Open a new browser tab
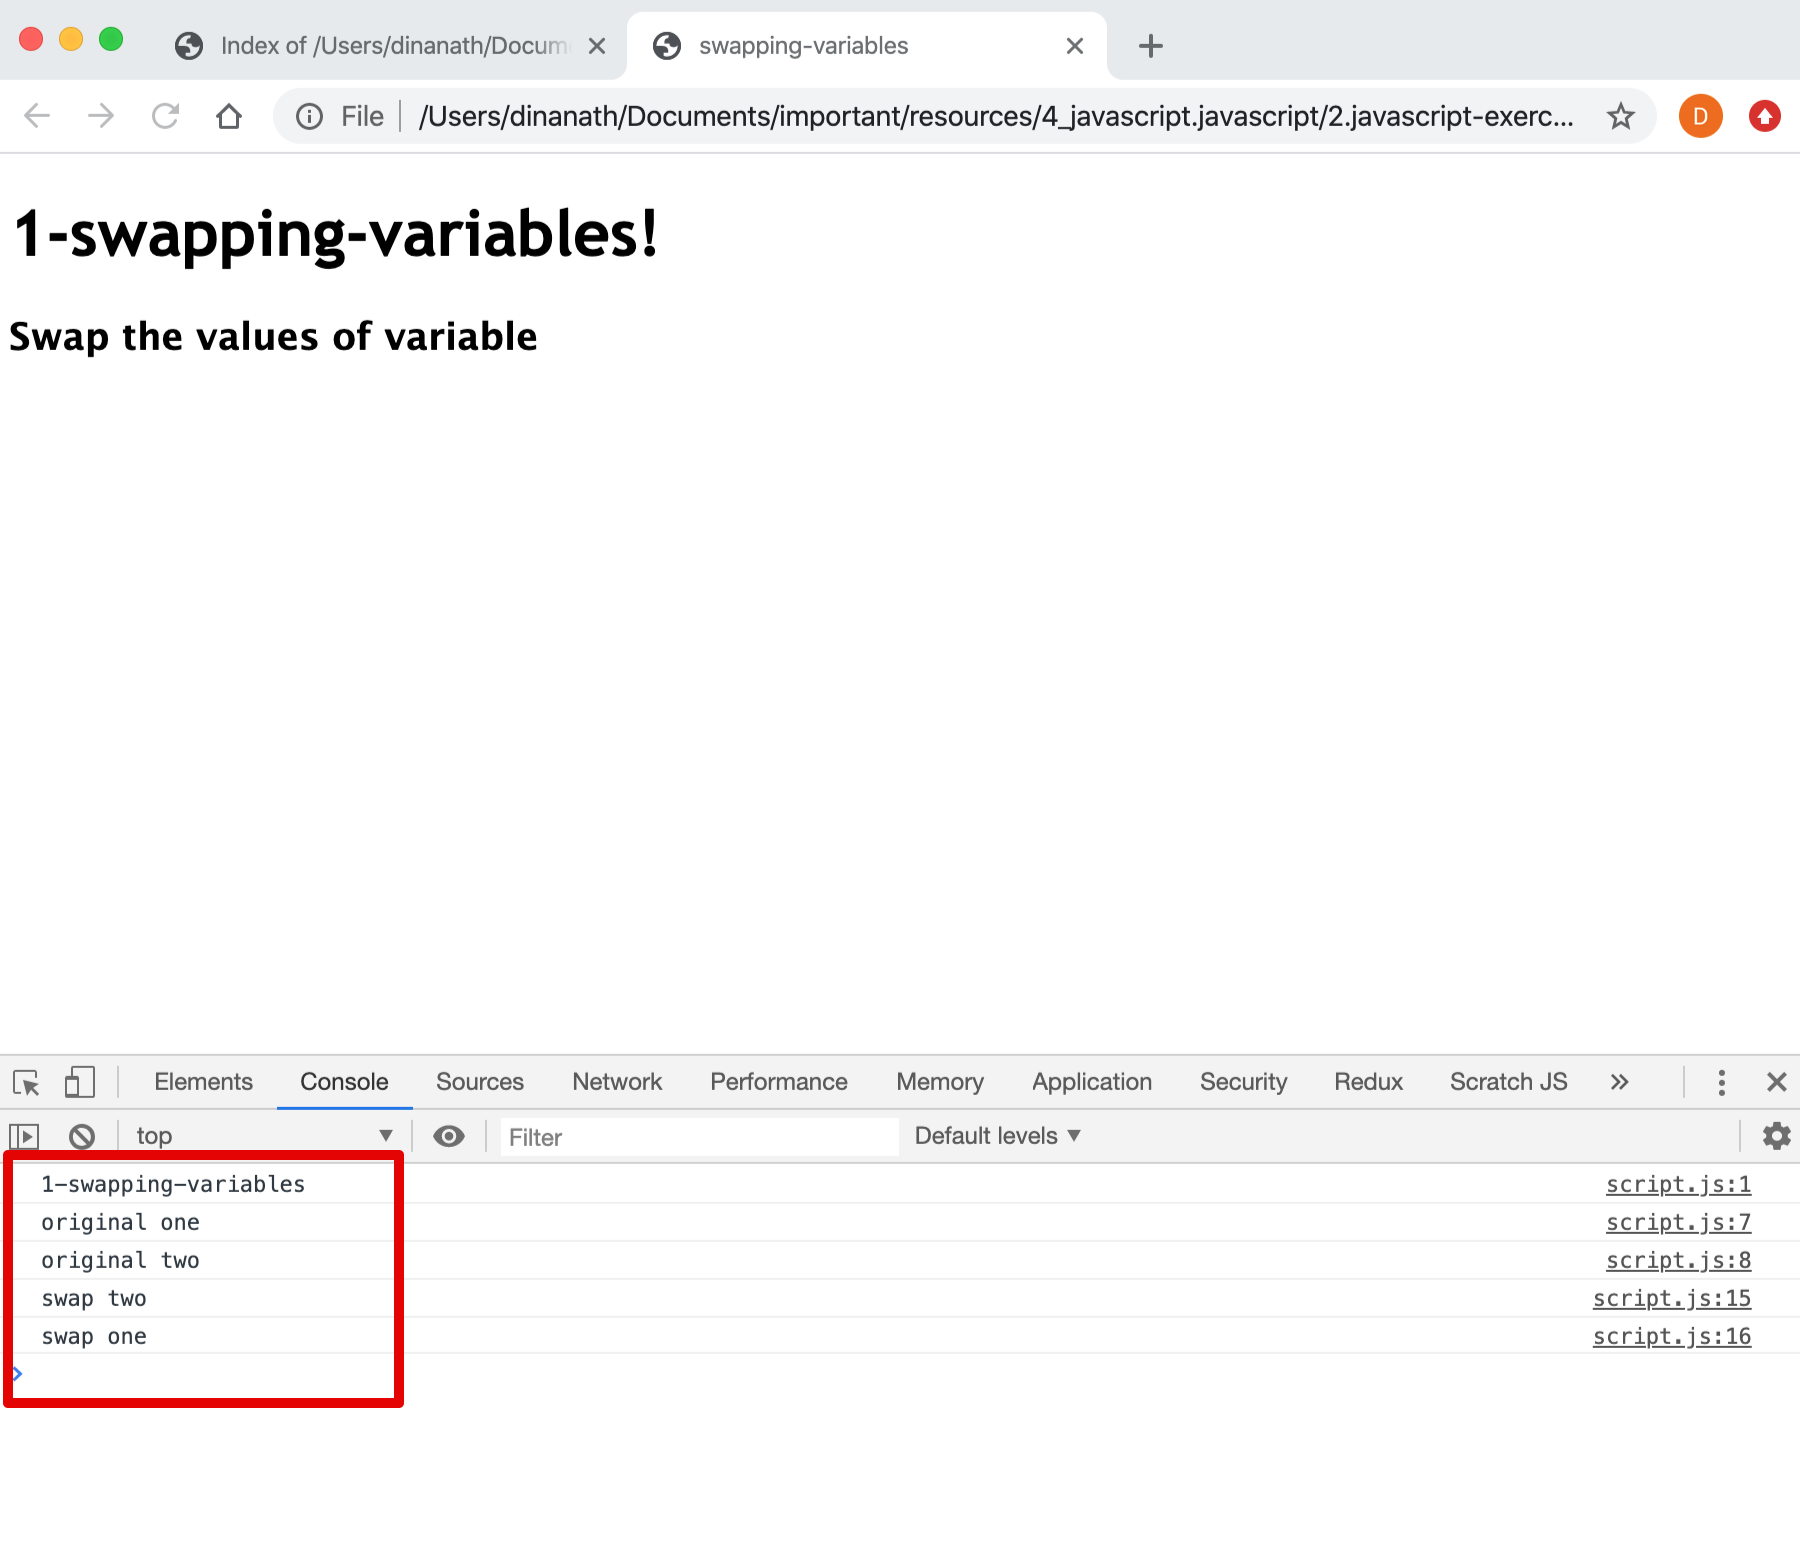This screenshot has height=1550, width=1800. coord(1151,46)
